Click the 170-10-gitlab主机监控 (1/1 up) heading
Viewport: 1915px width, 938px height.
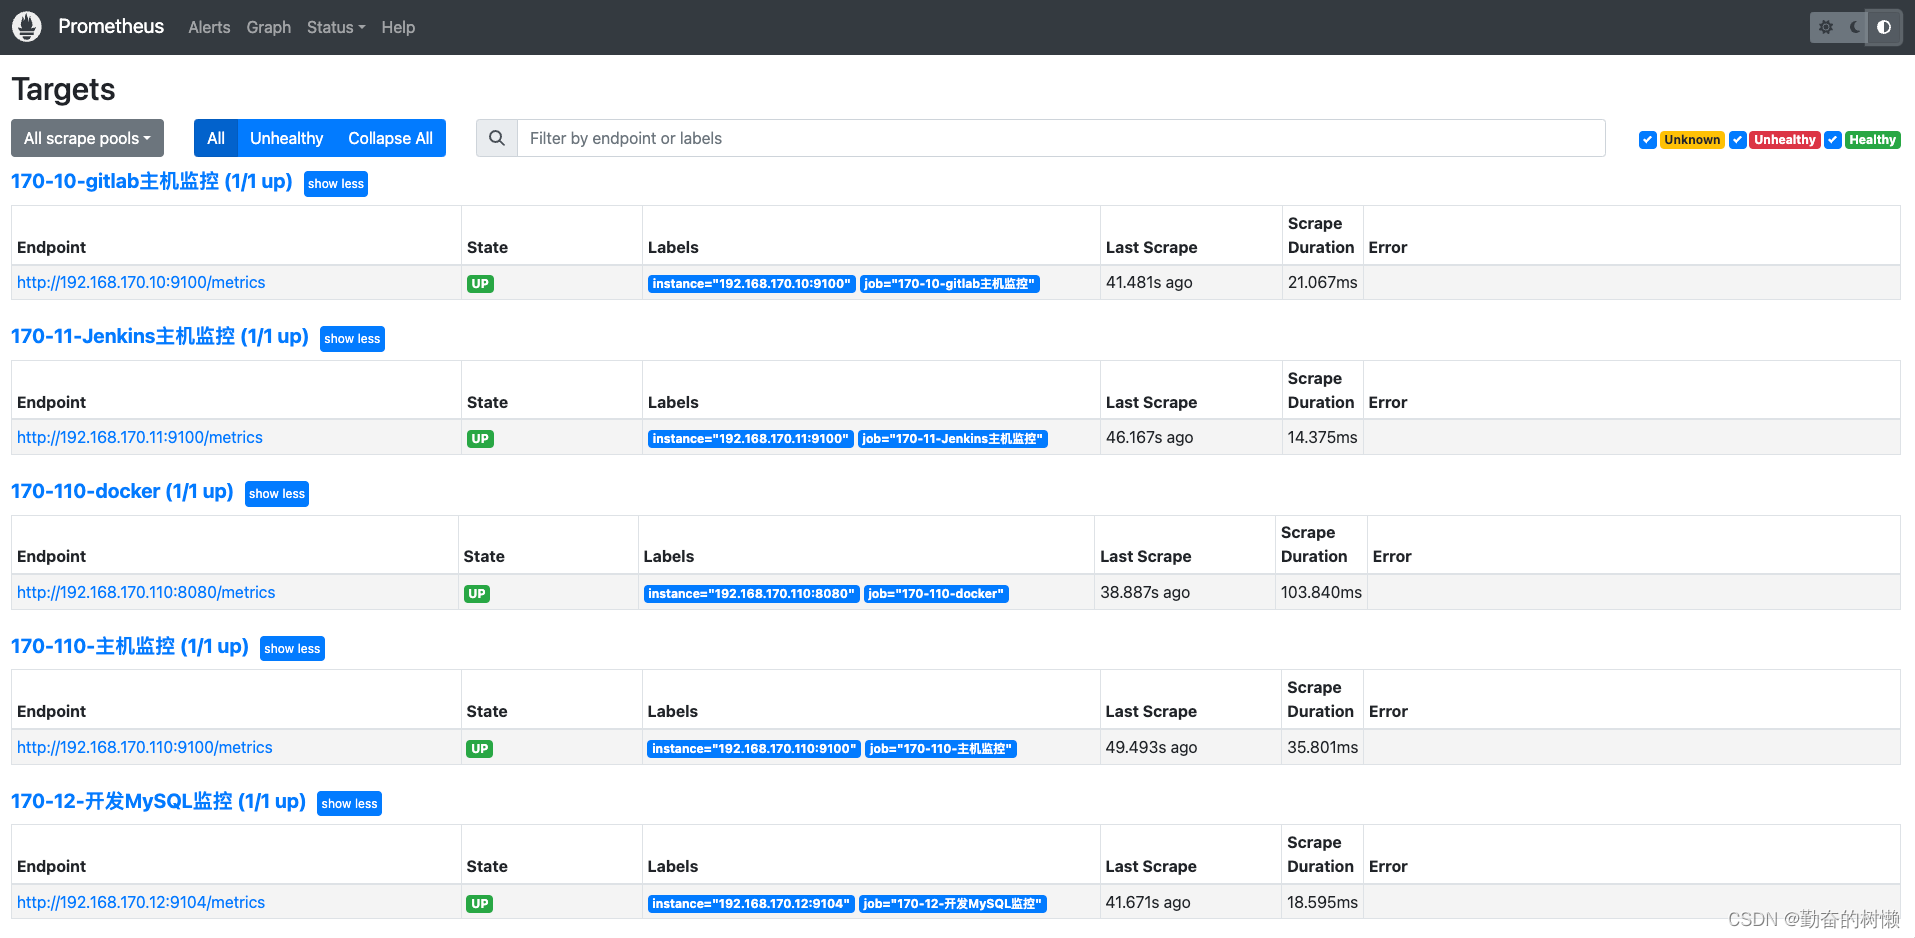point(152,181)
